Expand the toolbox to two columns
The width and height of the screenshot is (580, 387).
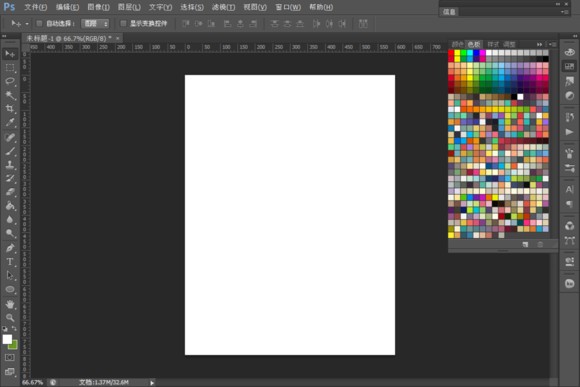[x=4, y=36]
